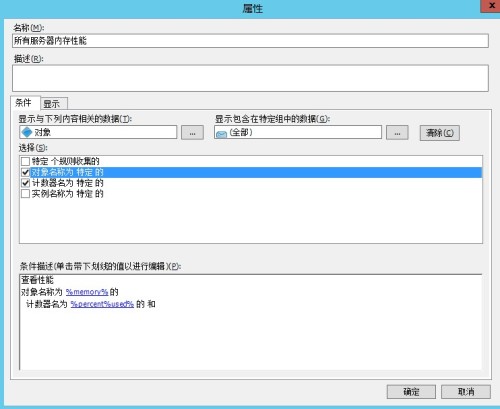This screenshot has width=500, height=409.
Task: Select the 实例名称为 特定 的 row text
Action: tap(68, 194)
